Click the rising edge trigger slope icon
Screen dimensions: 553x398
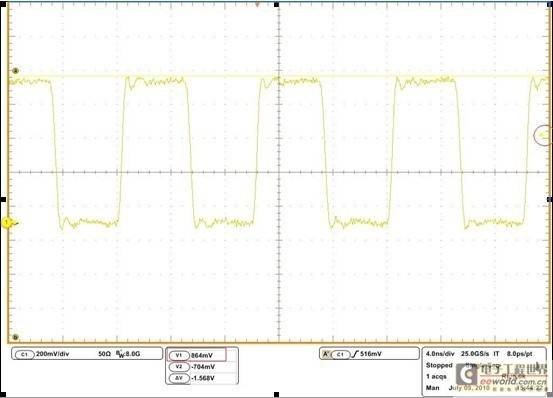(x=355, y=354)
